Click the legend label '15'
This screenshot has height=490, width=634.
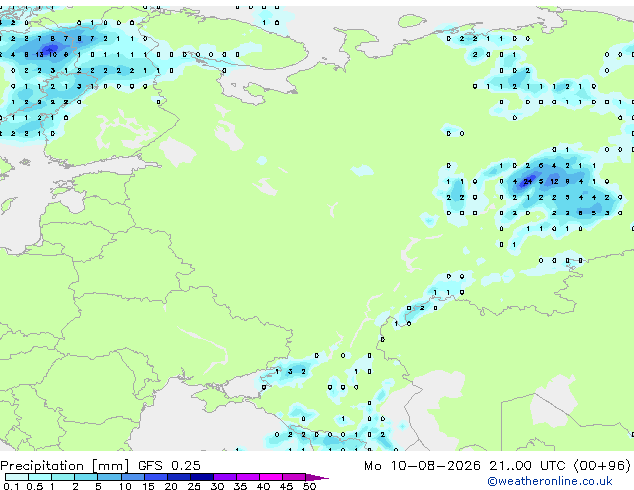coord(148,486)
